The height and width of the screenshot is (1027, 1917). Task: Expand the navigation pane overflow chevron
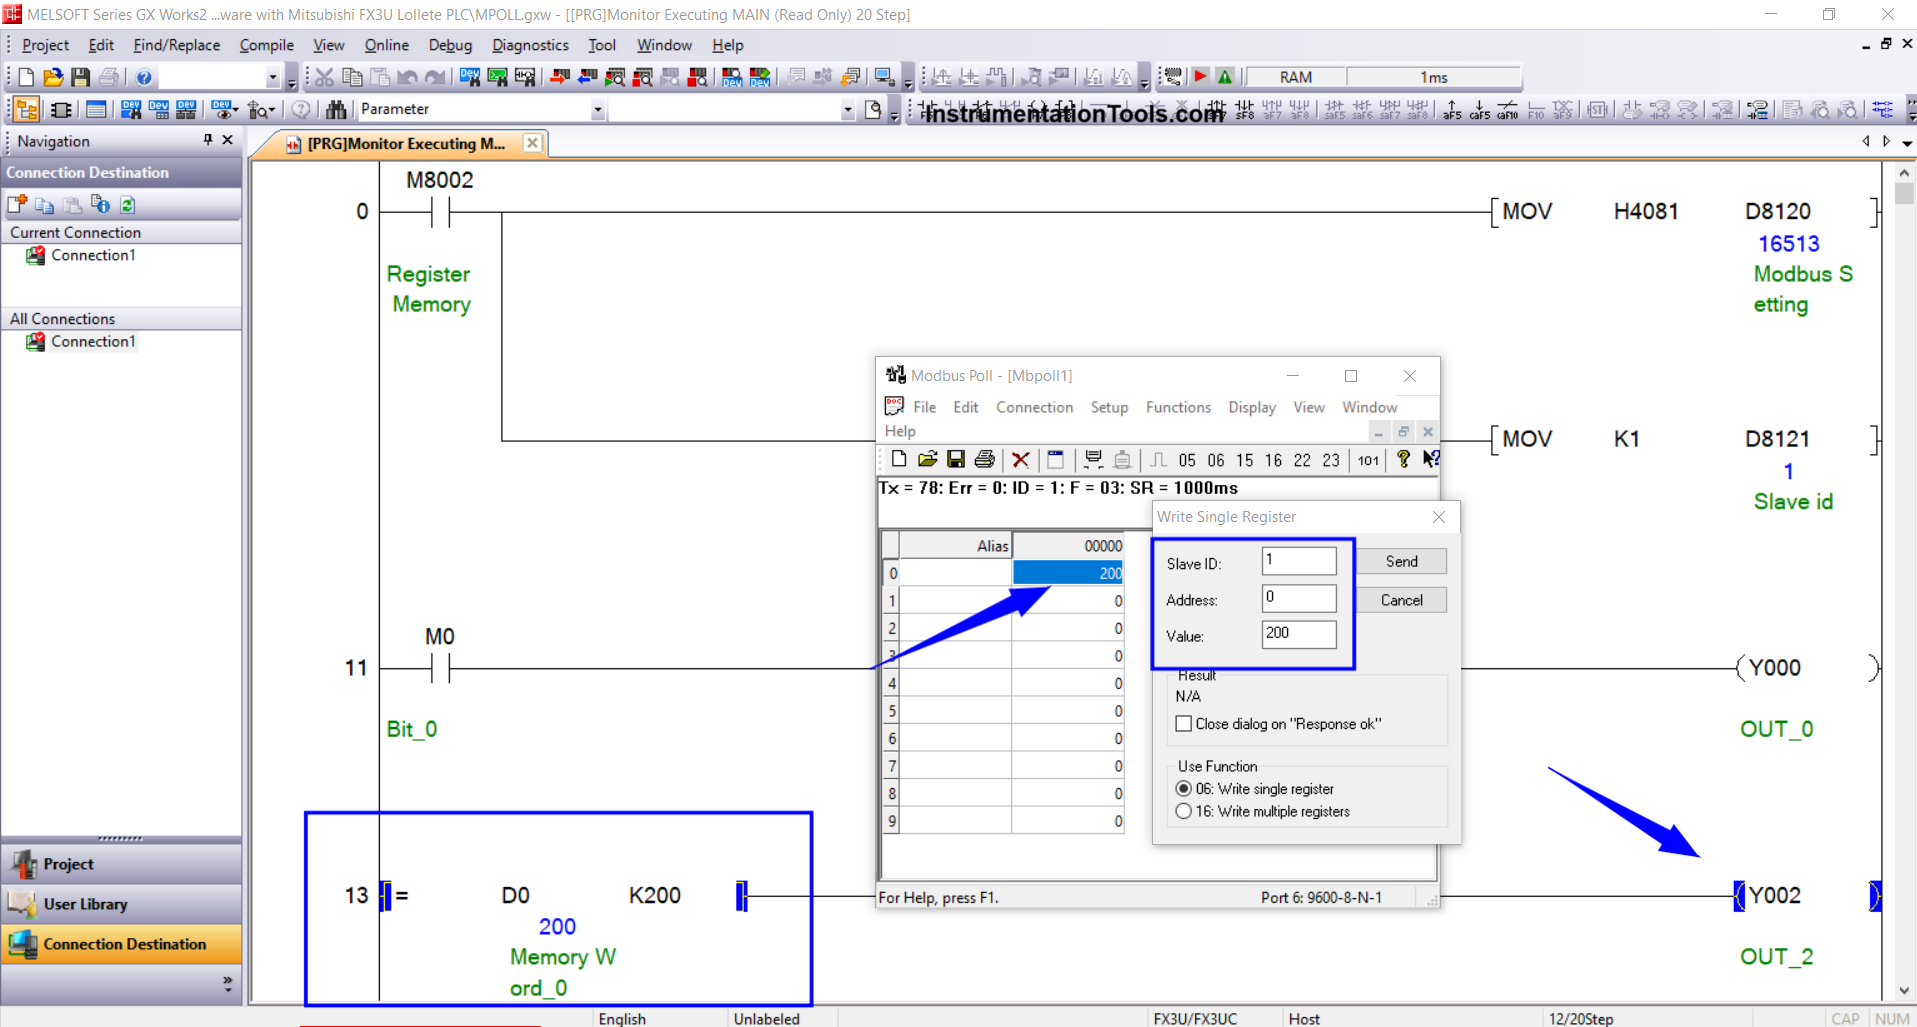[x=227, y=983]
